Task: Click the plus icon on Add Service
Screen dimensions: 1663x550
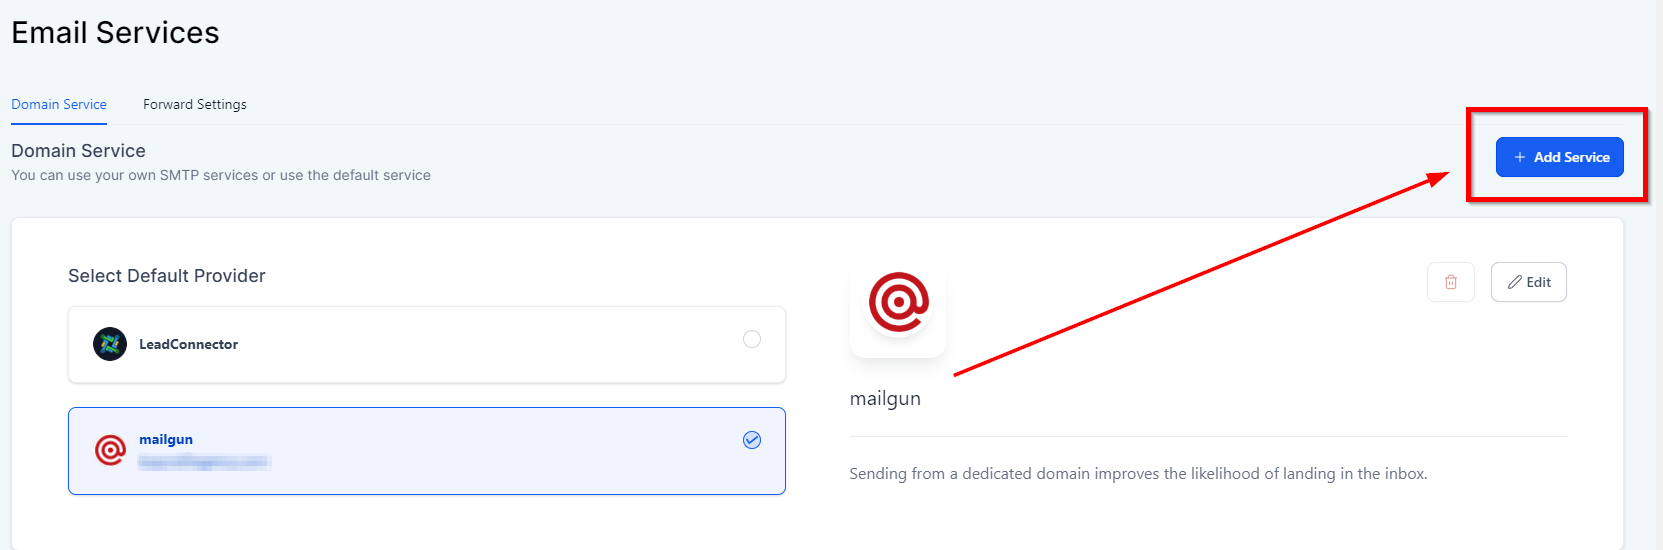Action: pos(1519,157)
